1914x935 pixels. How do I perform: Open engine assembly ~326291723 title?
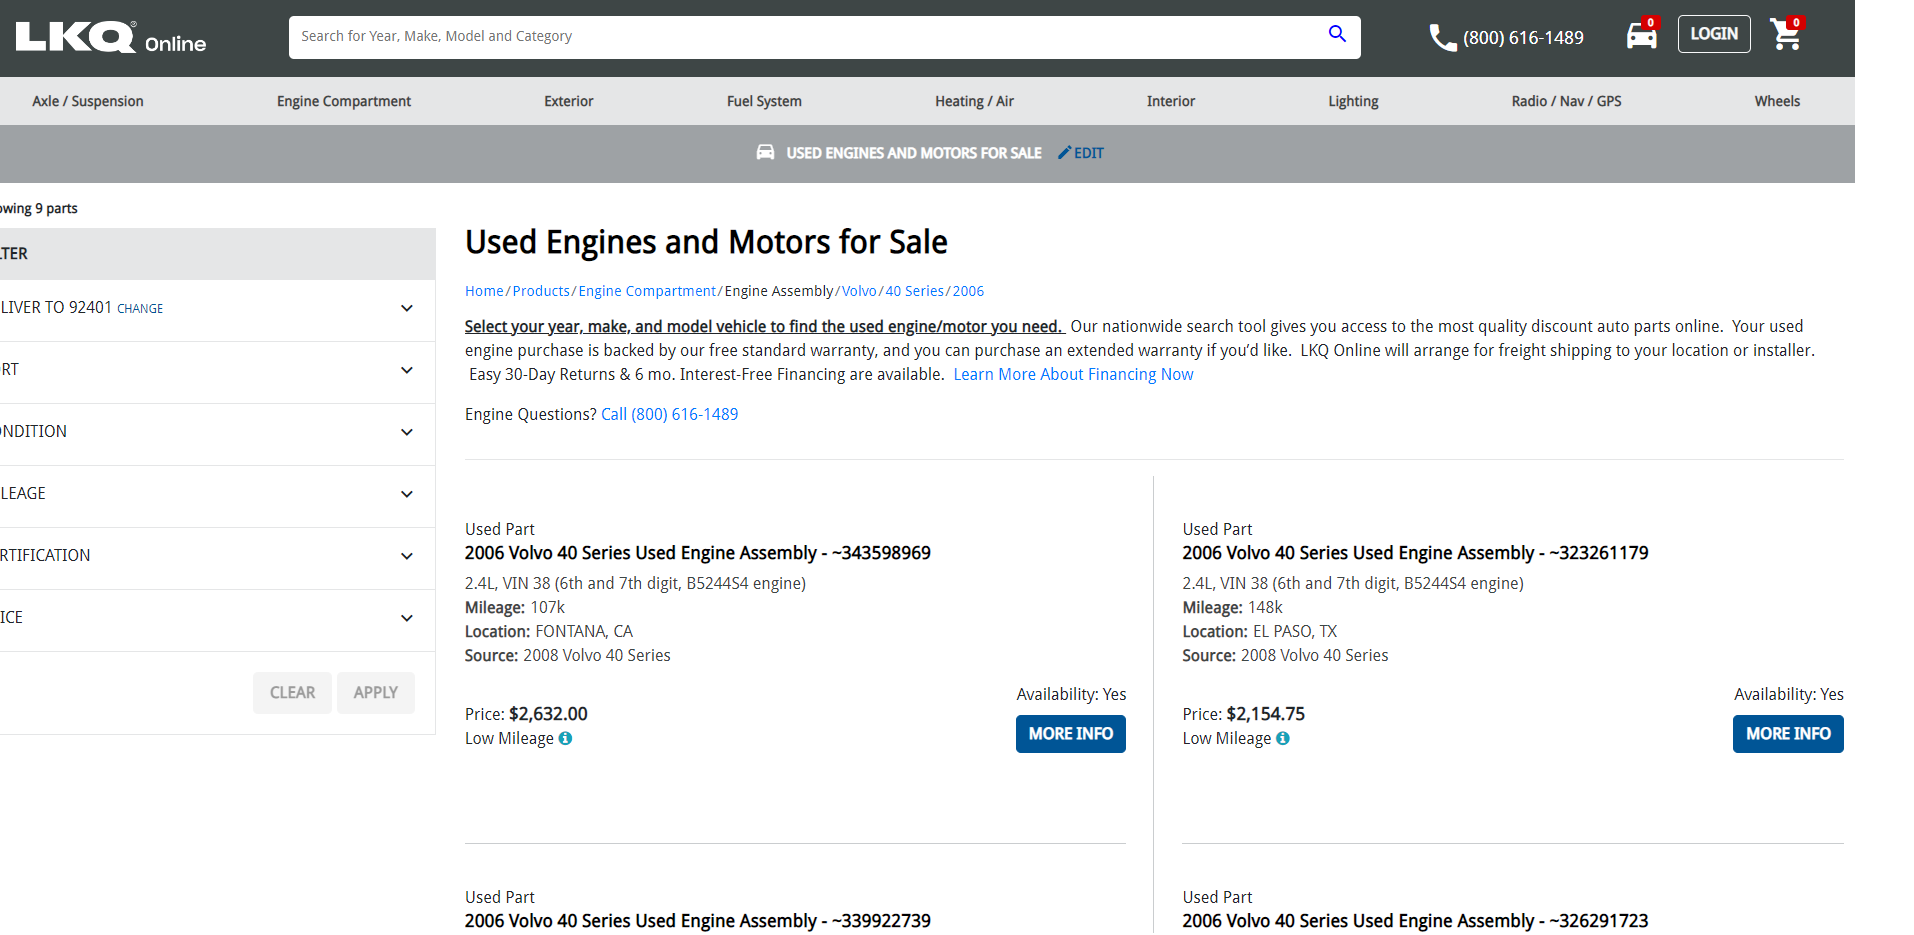coord(1415,921)
